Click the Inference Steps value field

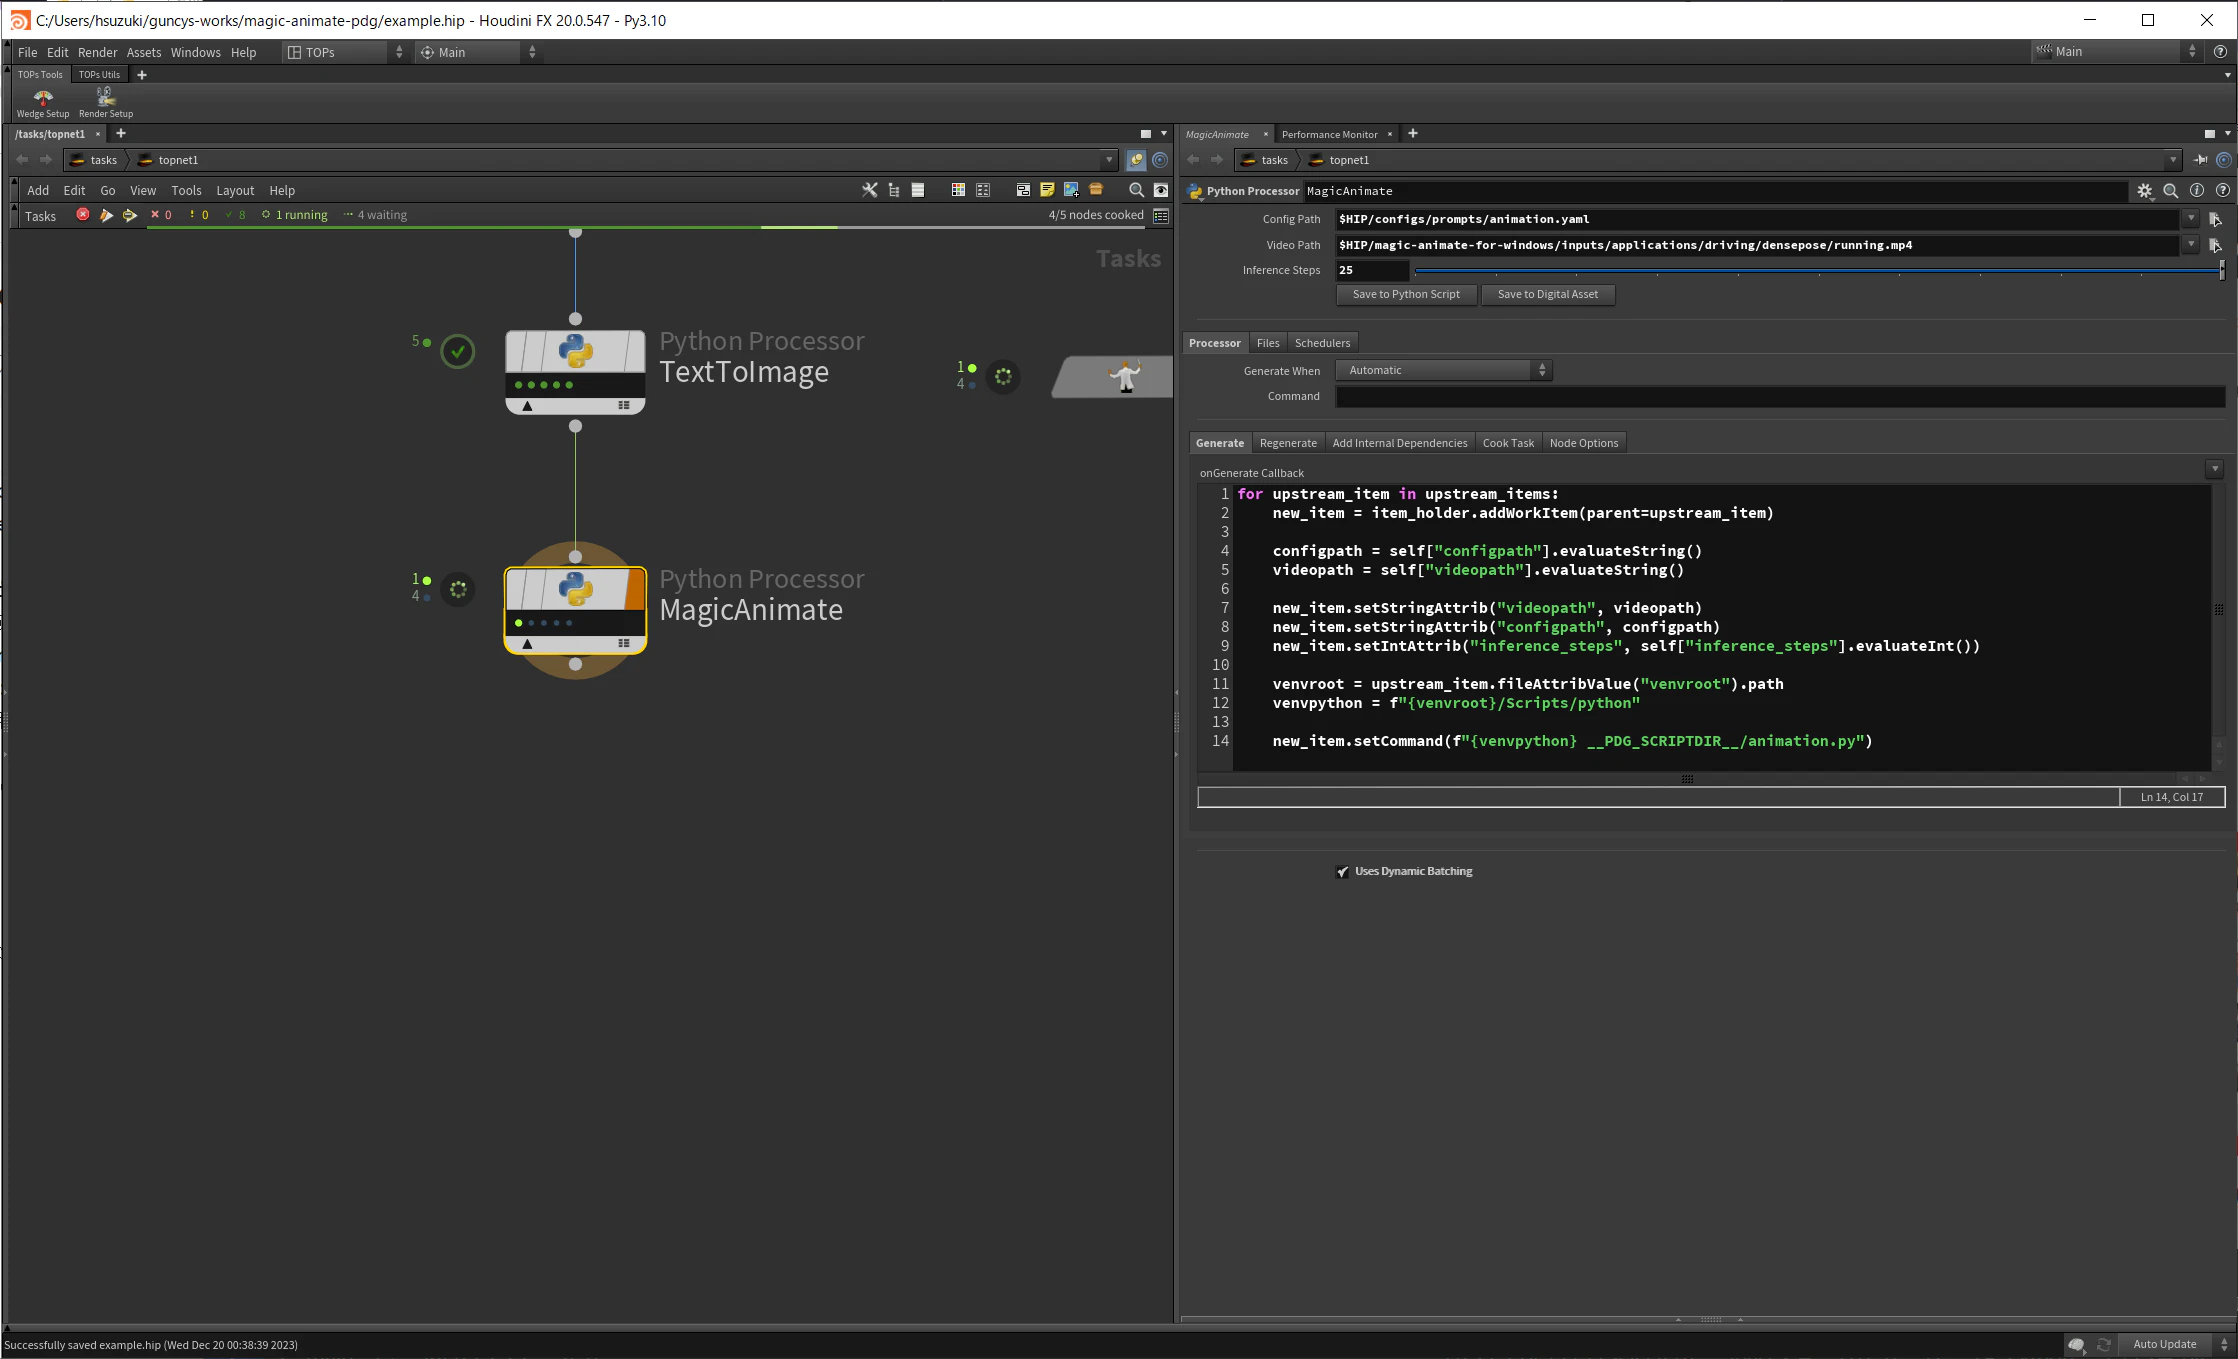1372,270
